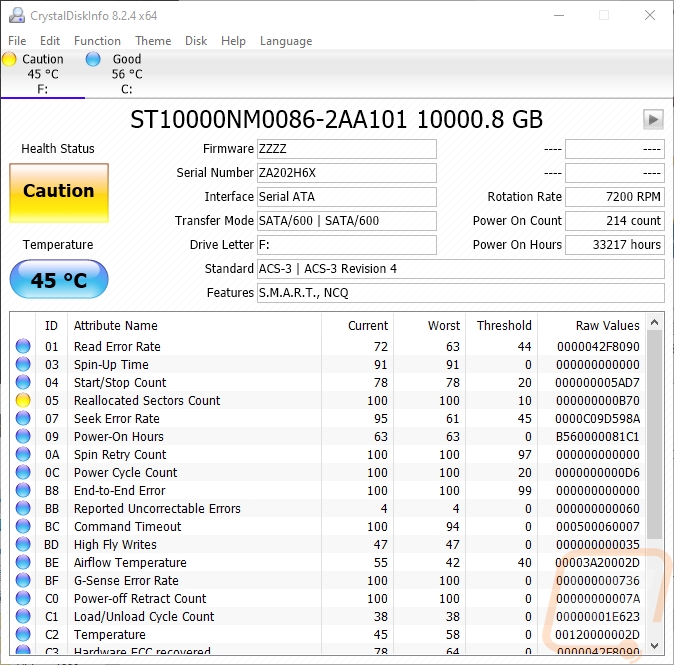Click the next disk arrow button
This screenshot has width=674, height=665.
[x=653, y=120]
